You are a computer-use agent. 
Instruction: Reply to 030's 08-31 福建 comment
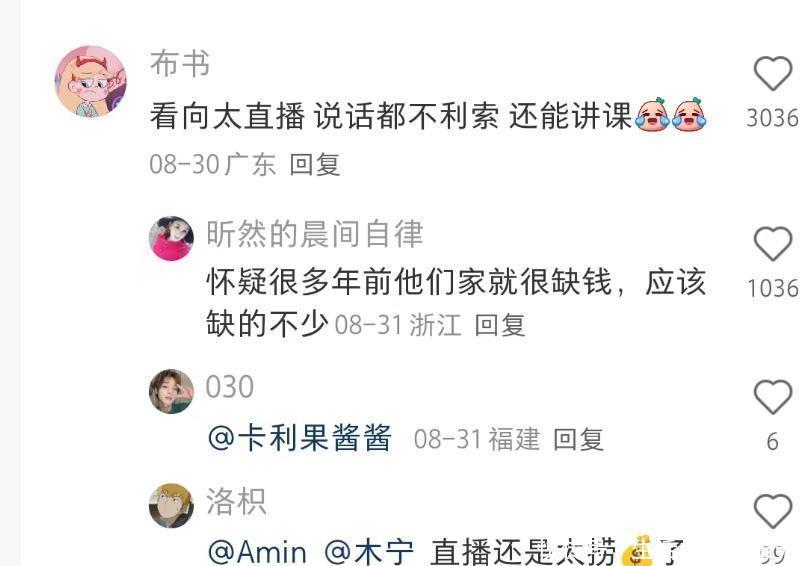[x=578, y=440]
